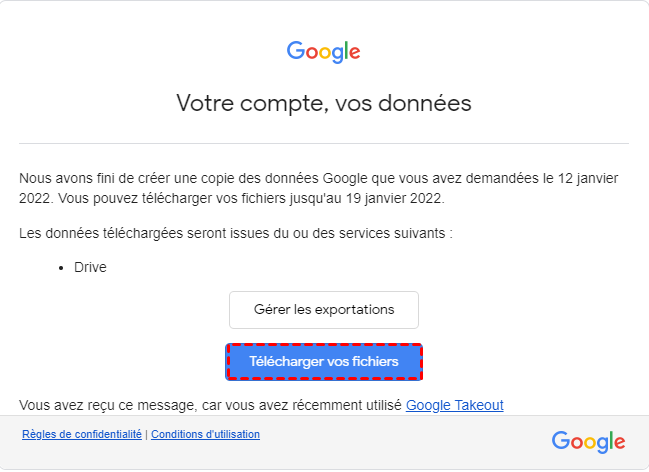Open Règles de confidentialité link
649x472 pixels.
pos(81,434)
